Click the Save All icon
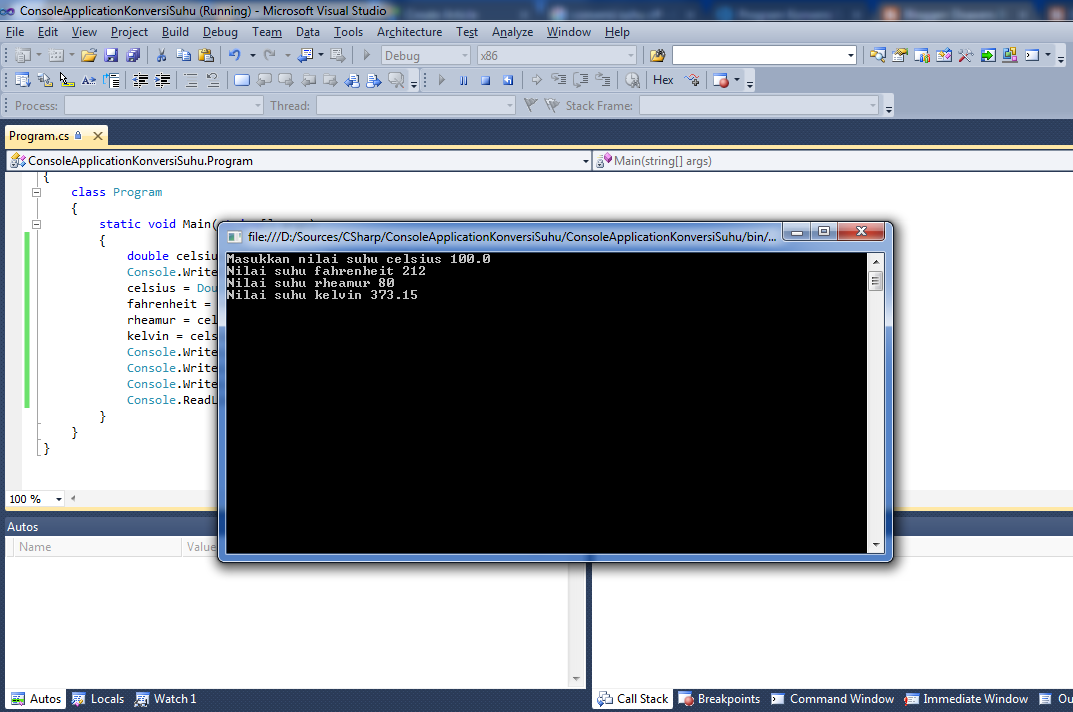Viewport: 1073px width, 712px height. click(x=133, y=55)
